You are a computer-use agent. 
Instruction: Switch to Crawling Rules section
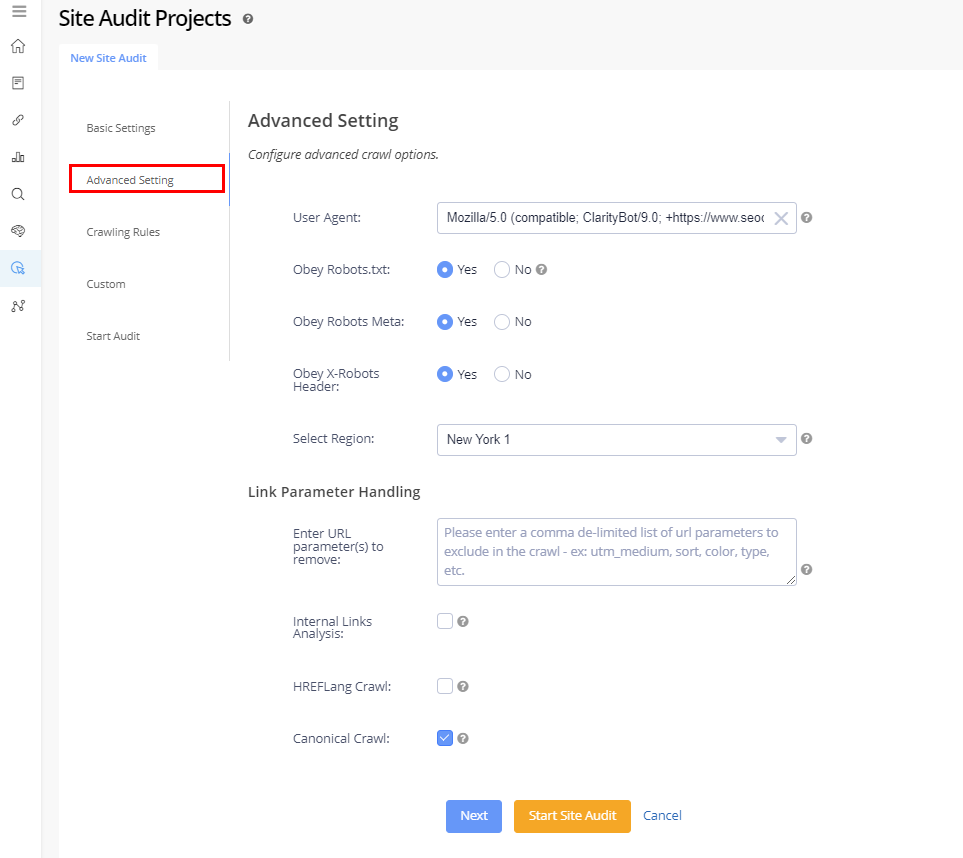click(123, 232)
